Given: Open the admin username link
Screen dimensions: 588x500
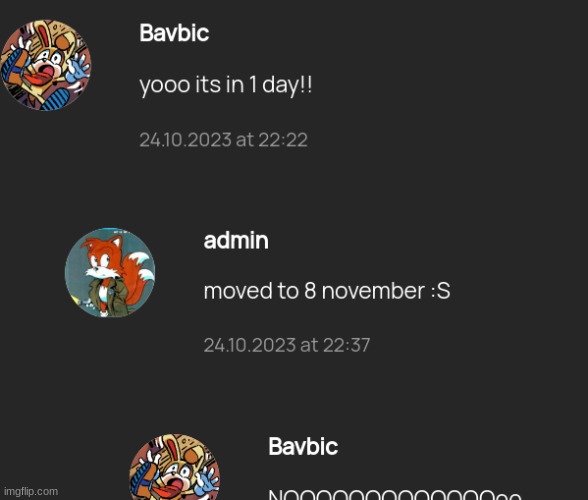Looking at the screenshot, I should pos(236,240).
